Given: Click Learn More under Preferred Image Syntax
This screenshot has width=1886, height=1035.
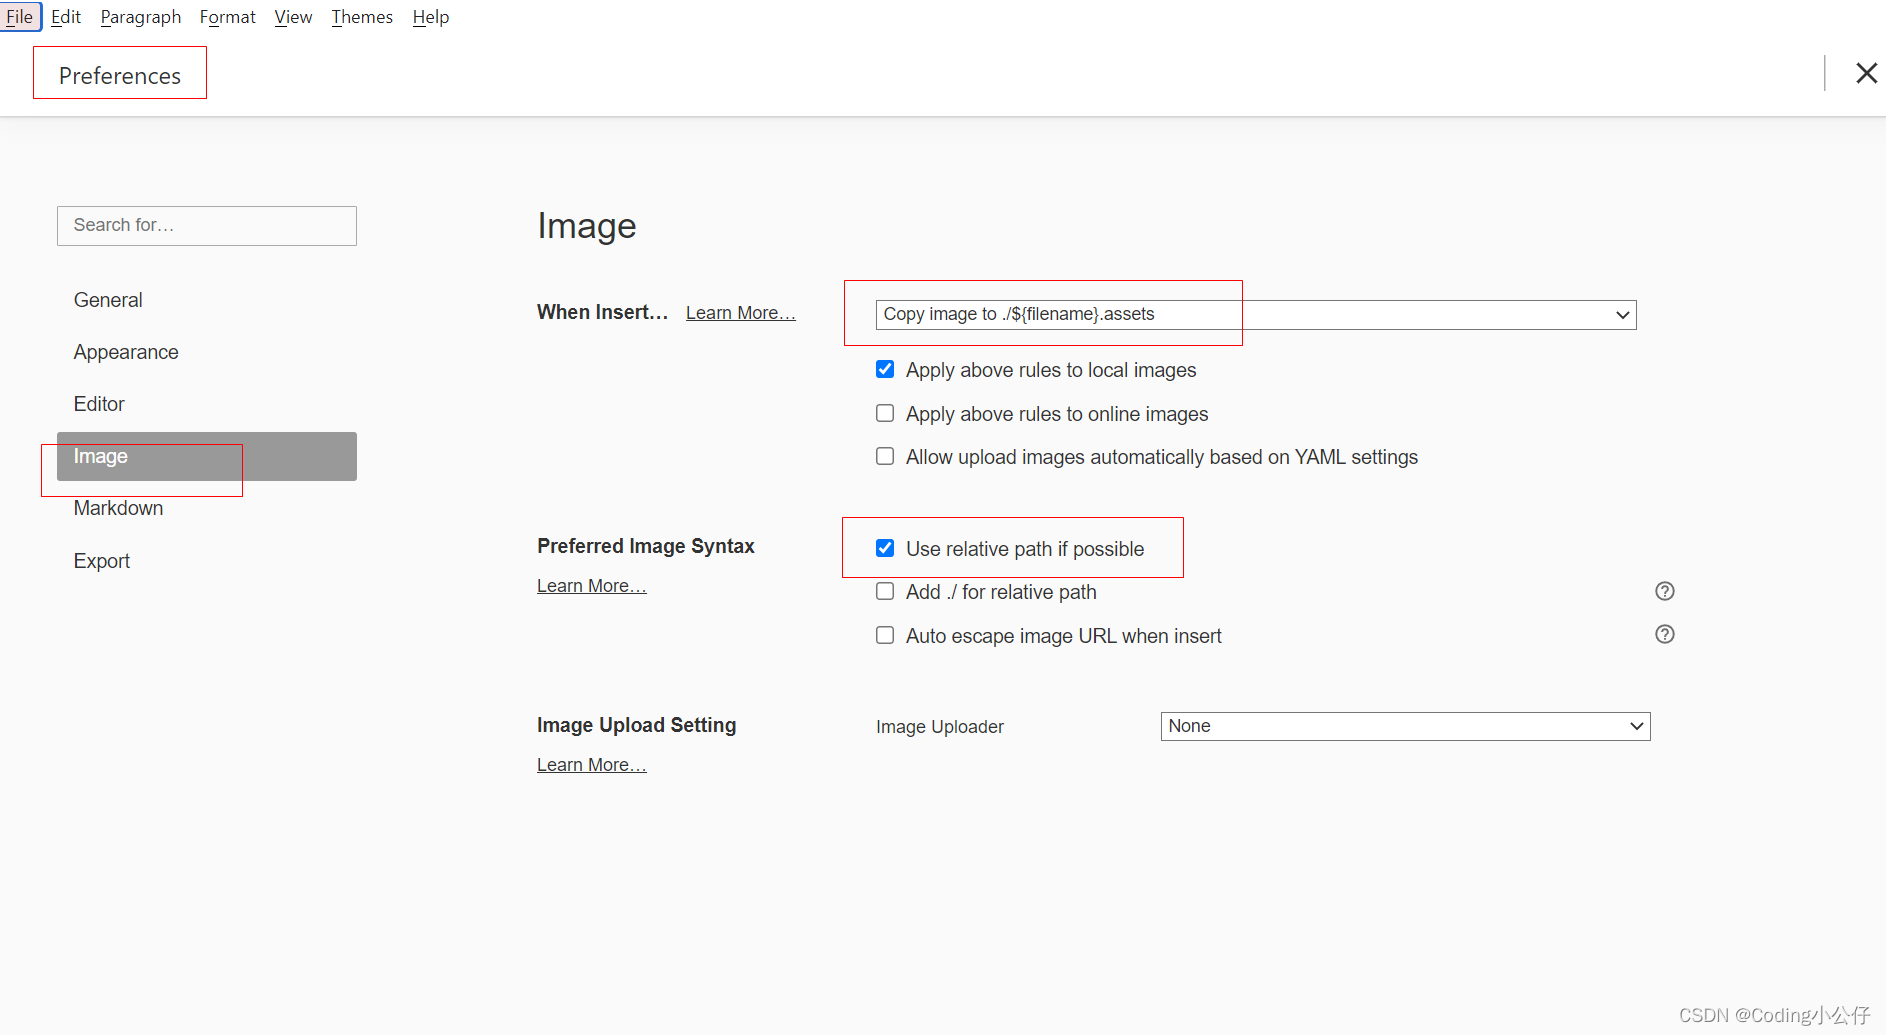Looking at the screenshot, I should click(592, 586).
